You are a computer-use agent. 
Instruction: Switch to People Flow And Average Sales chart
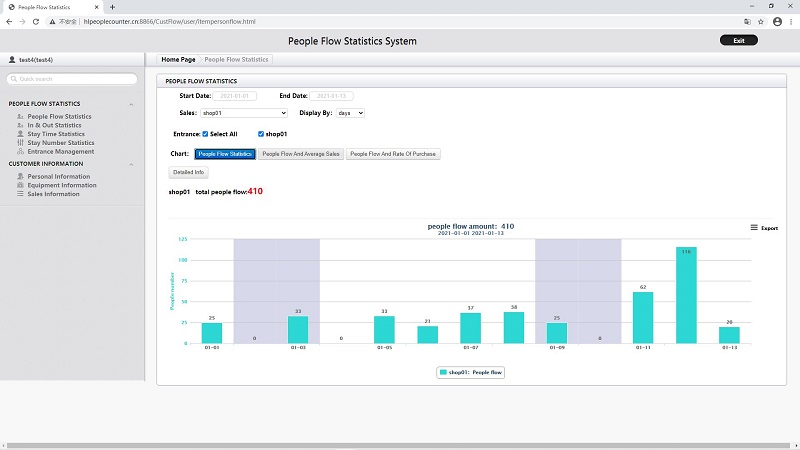(301, 154)
